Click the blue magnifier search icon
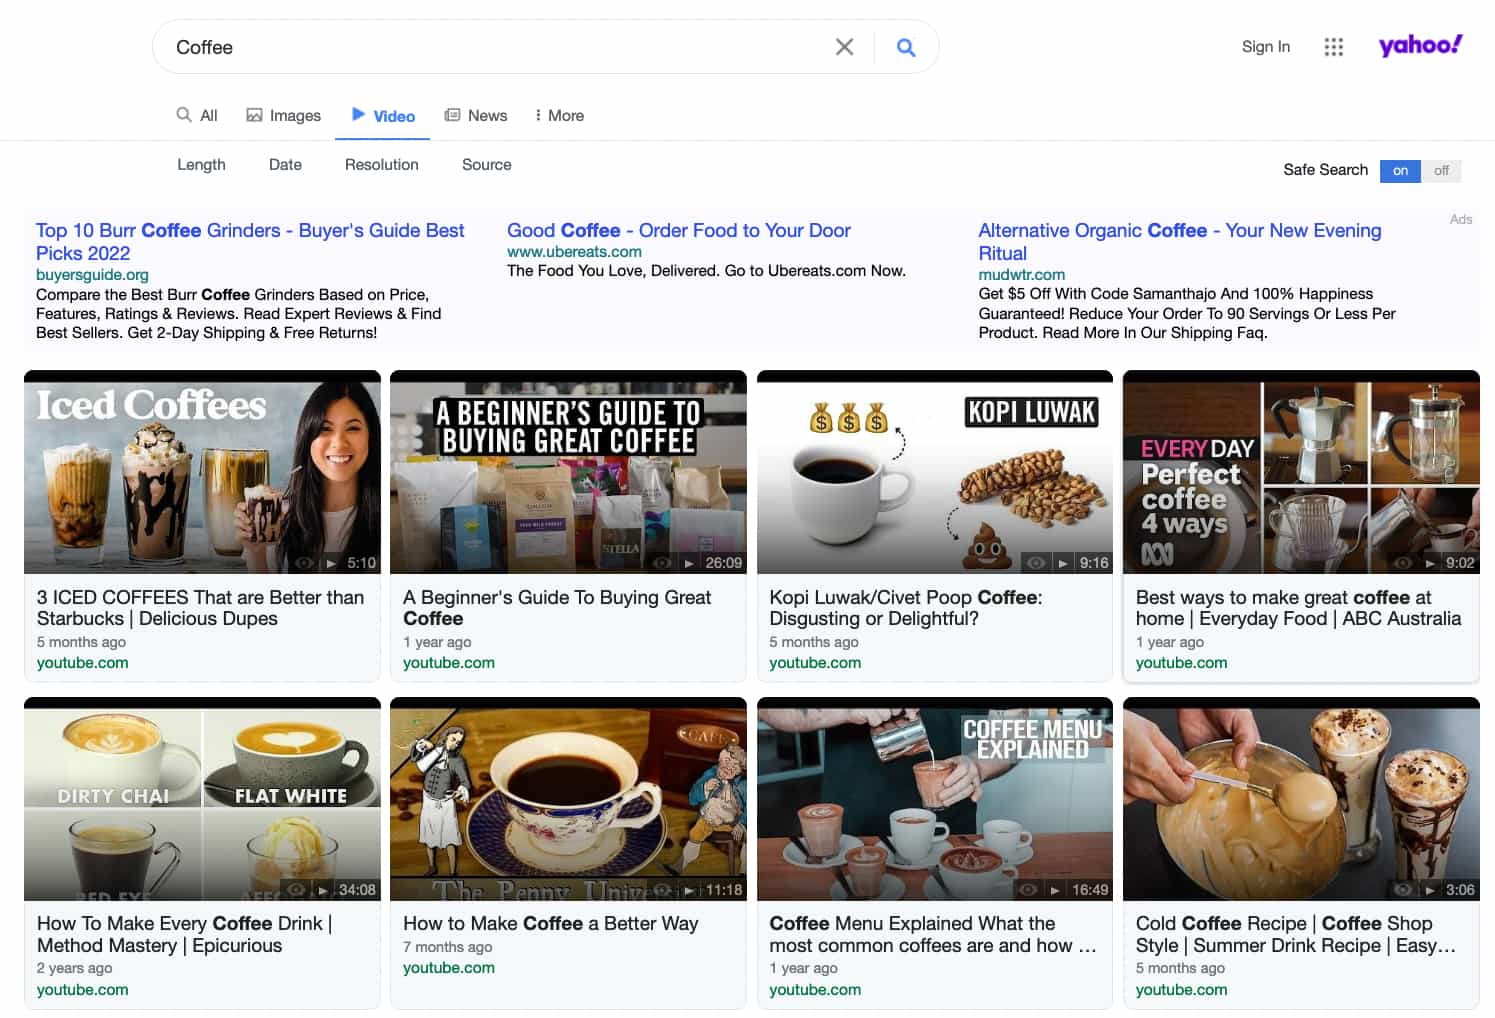The image size is (1495, 1018). [x=906, y=47]
